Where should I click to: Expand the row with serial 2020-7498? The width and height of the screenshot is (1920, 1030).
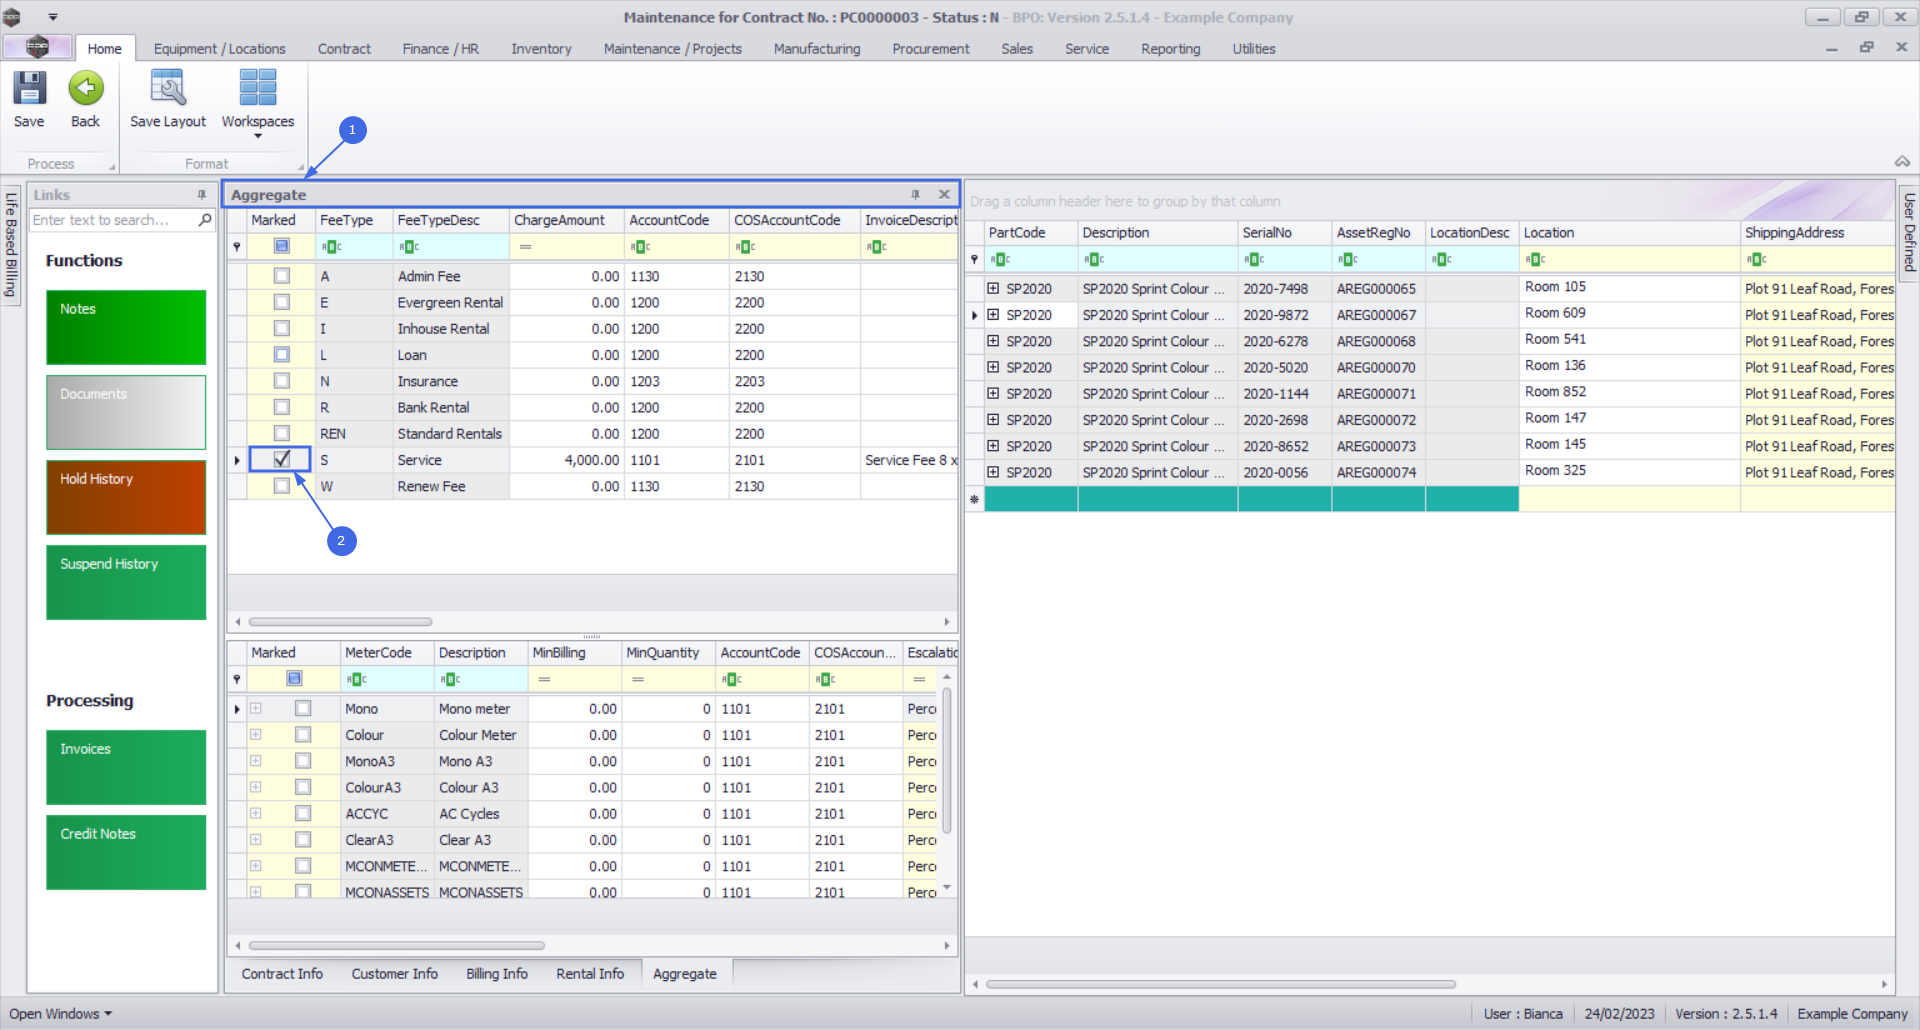tap(993, 288)
